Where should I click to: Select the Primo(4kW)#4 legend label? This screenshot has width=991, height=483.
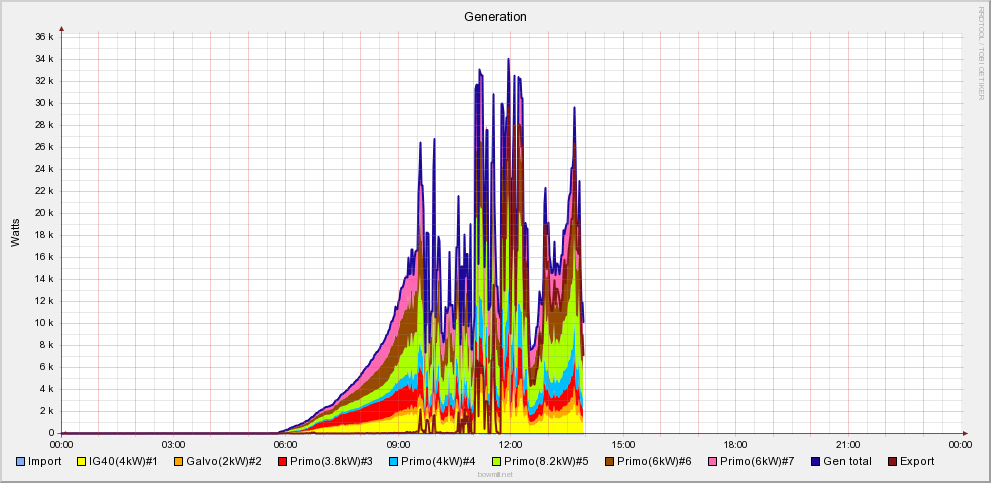click(x=436, y=462)
